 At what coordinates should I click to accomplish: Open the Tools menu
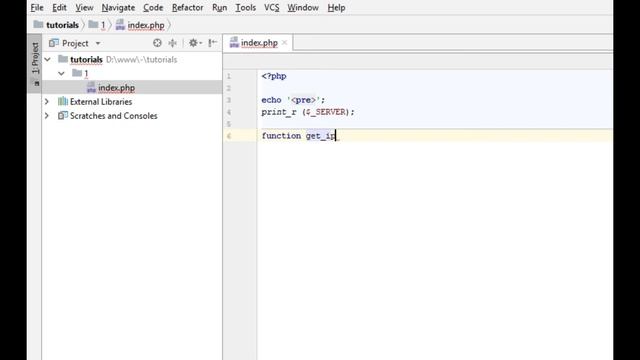click(245, 8)
